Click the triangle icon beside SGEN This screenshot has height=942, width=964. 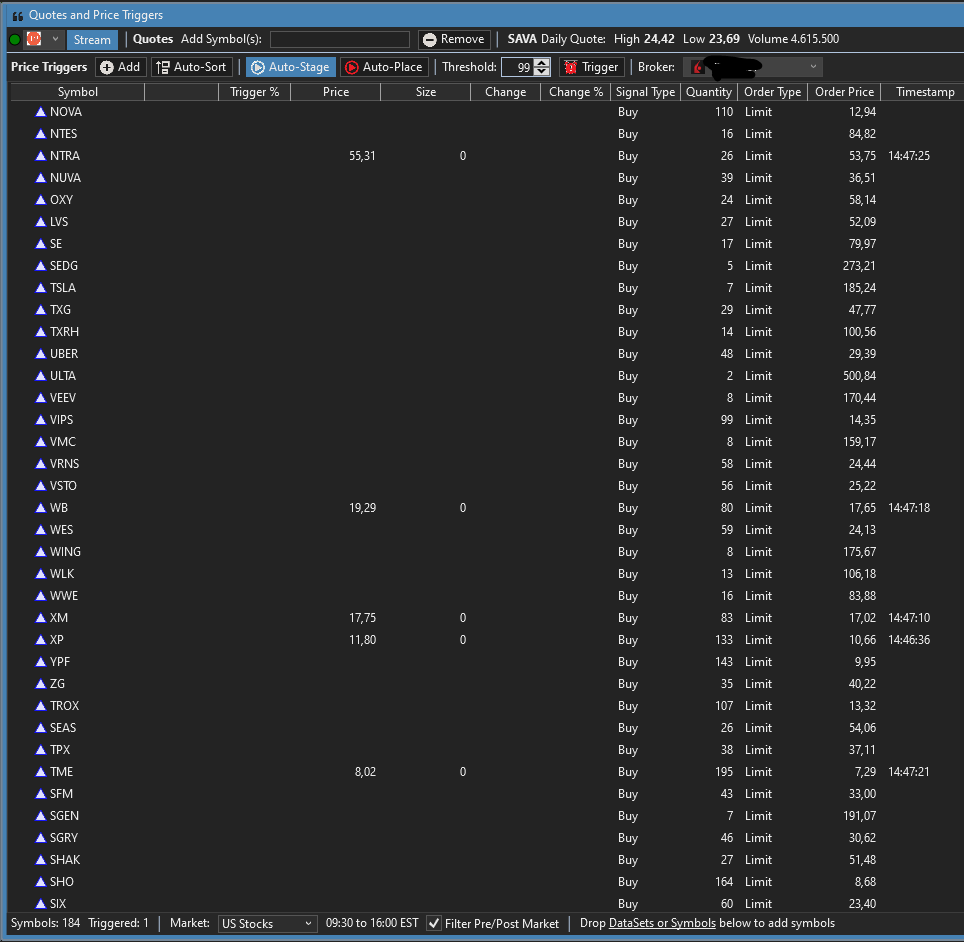click(x=41, y=816)
